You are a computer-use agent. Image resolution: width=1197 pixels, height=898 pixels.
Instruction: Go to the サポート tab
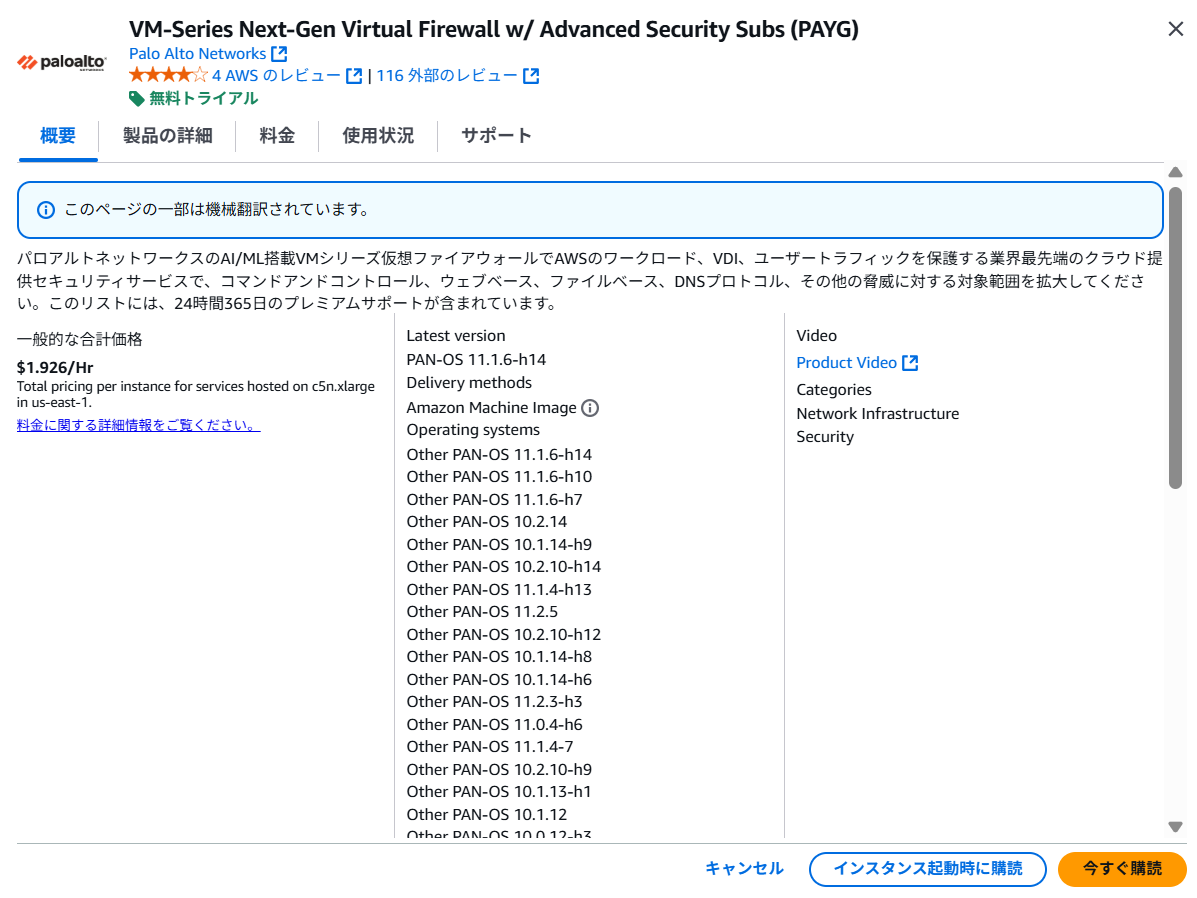click(496, 136)
